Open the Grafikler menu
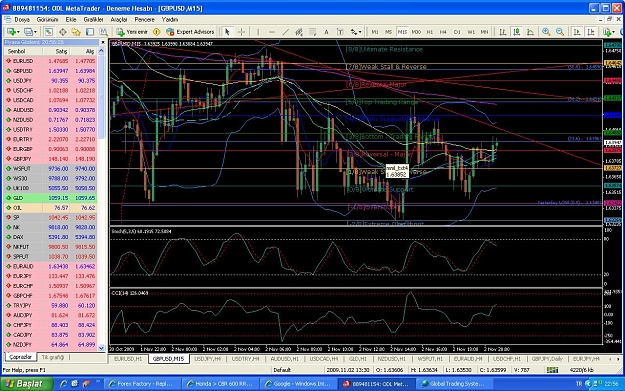 tap(93, 20)
